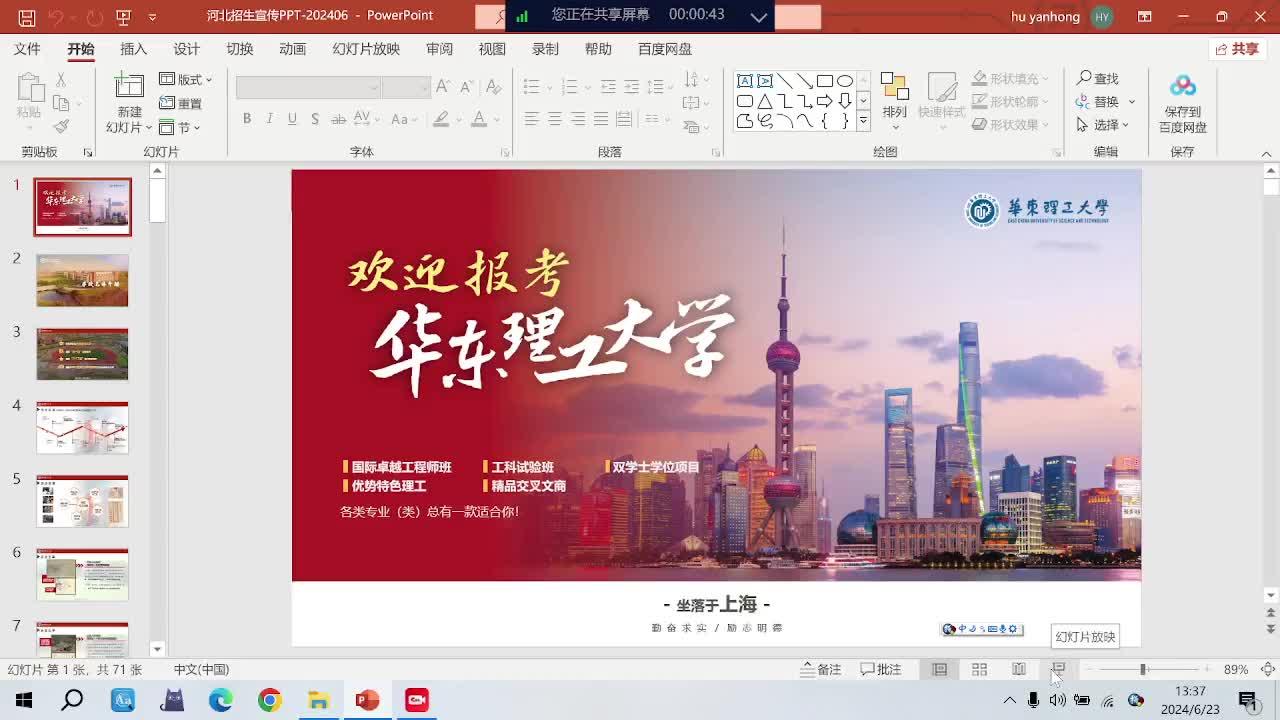Click the Reset (重置) slide button
Screen dimensions: 1280x720
tap(181, 103)
